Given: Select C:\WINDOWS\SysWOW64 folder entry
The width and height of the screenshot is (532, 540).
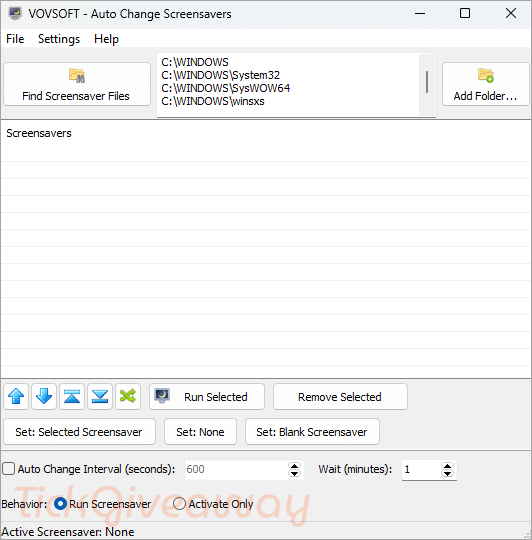Looking at the screenshot, I should click(226, 88).
